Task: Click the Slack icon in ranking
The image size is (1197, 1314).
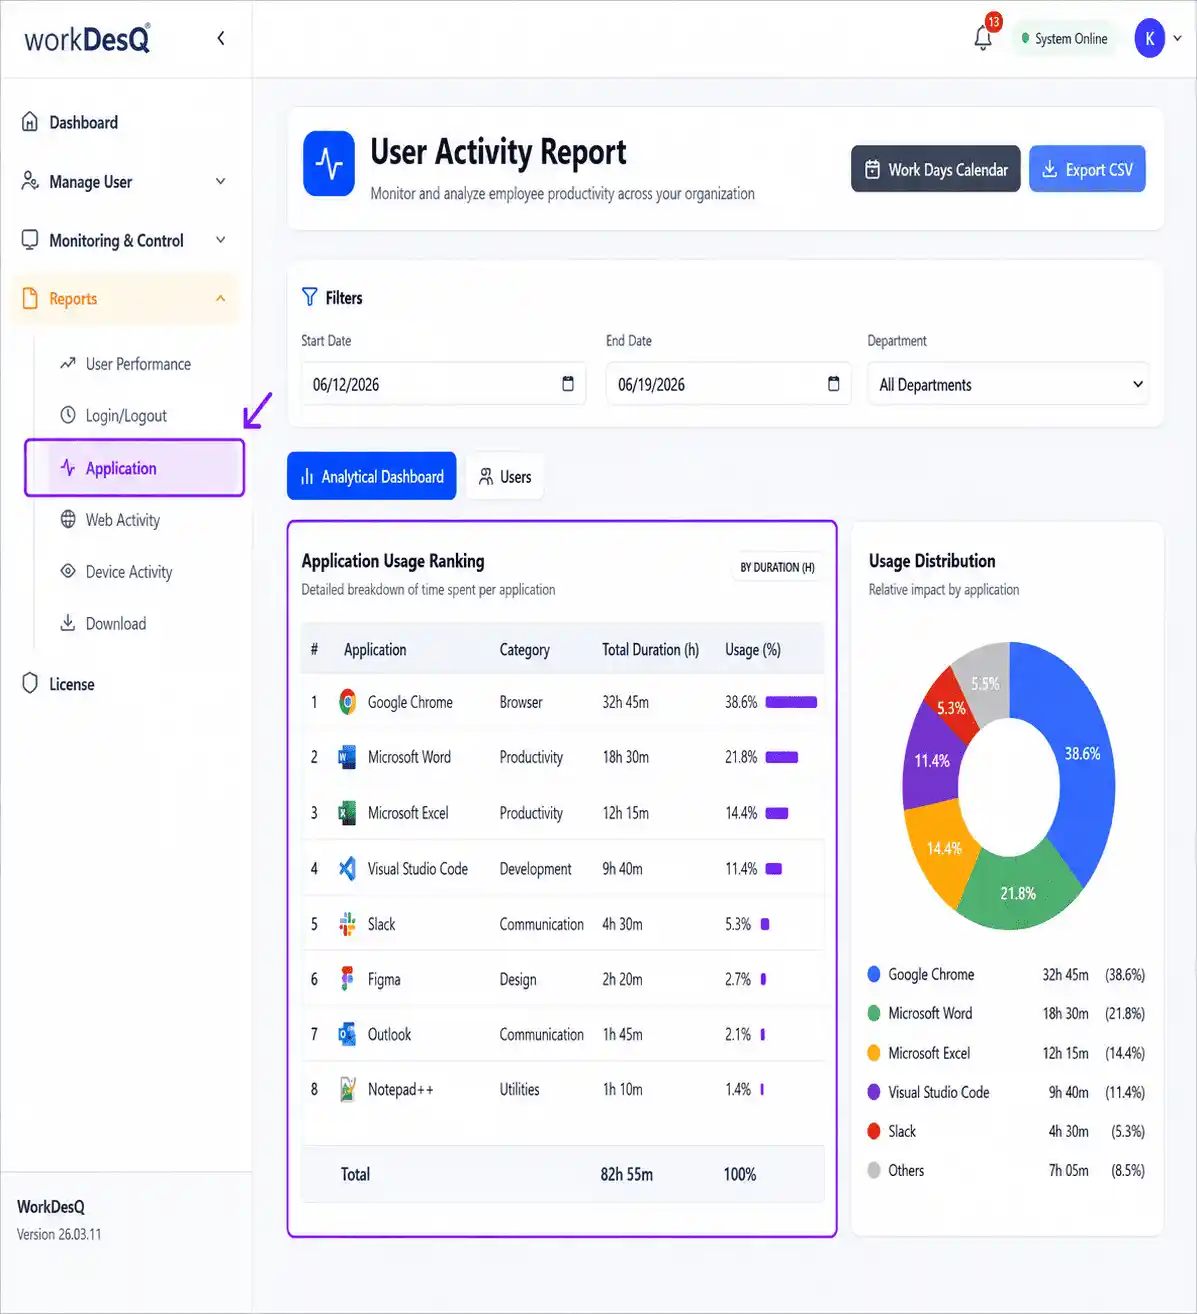Action: click(x=347, y=924)
